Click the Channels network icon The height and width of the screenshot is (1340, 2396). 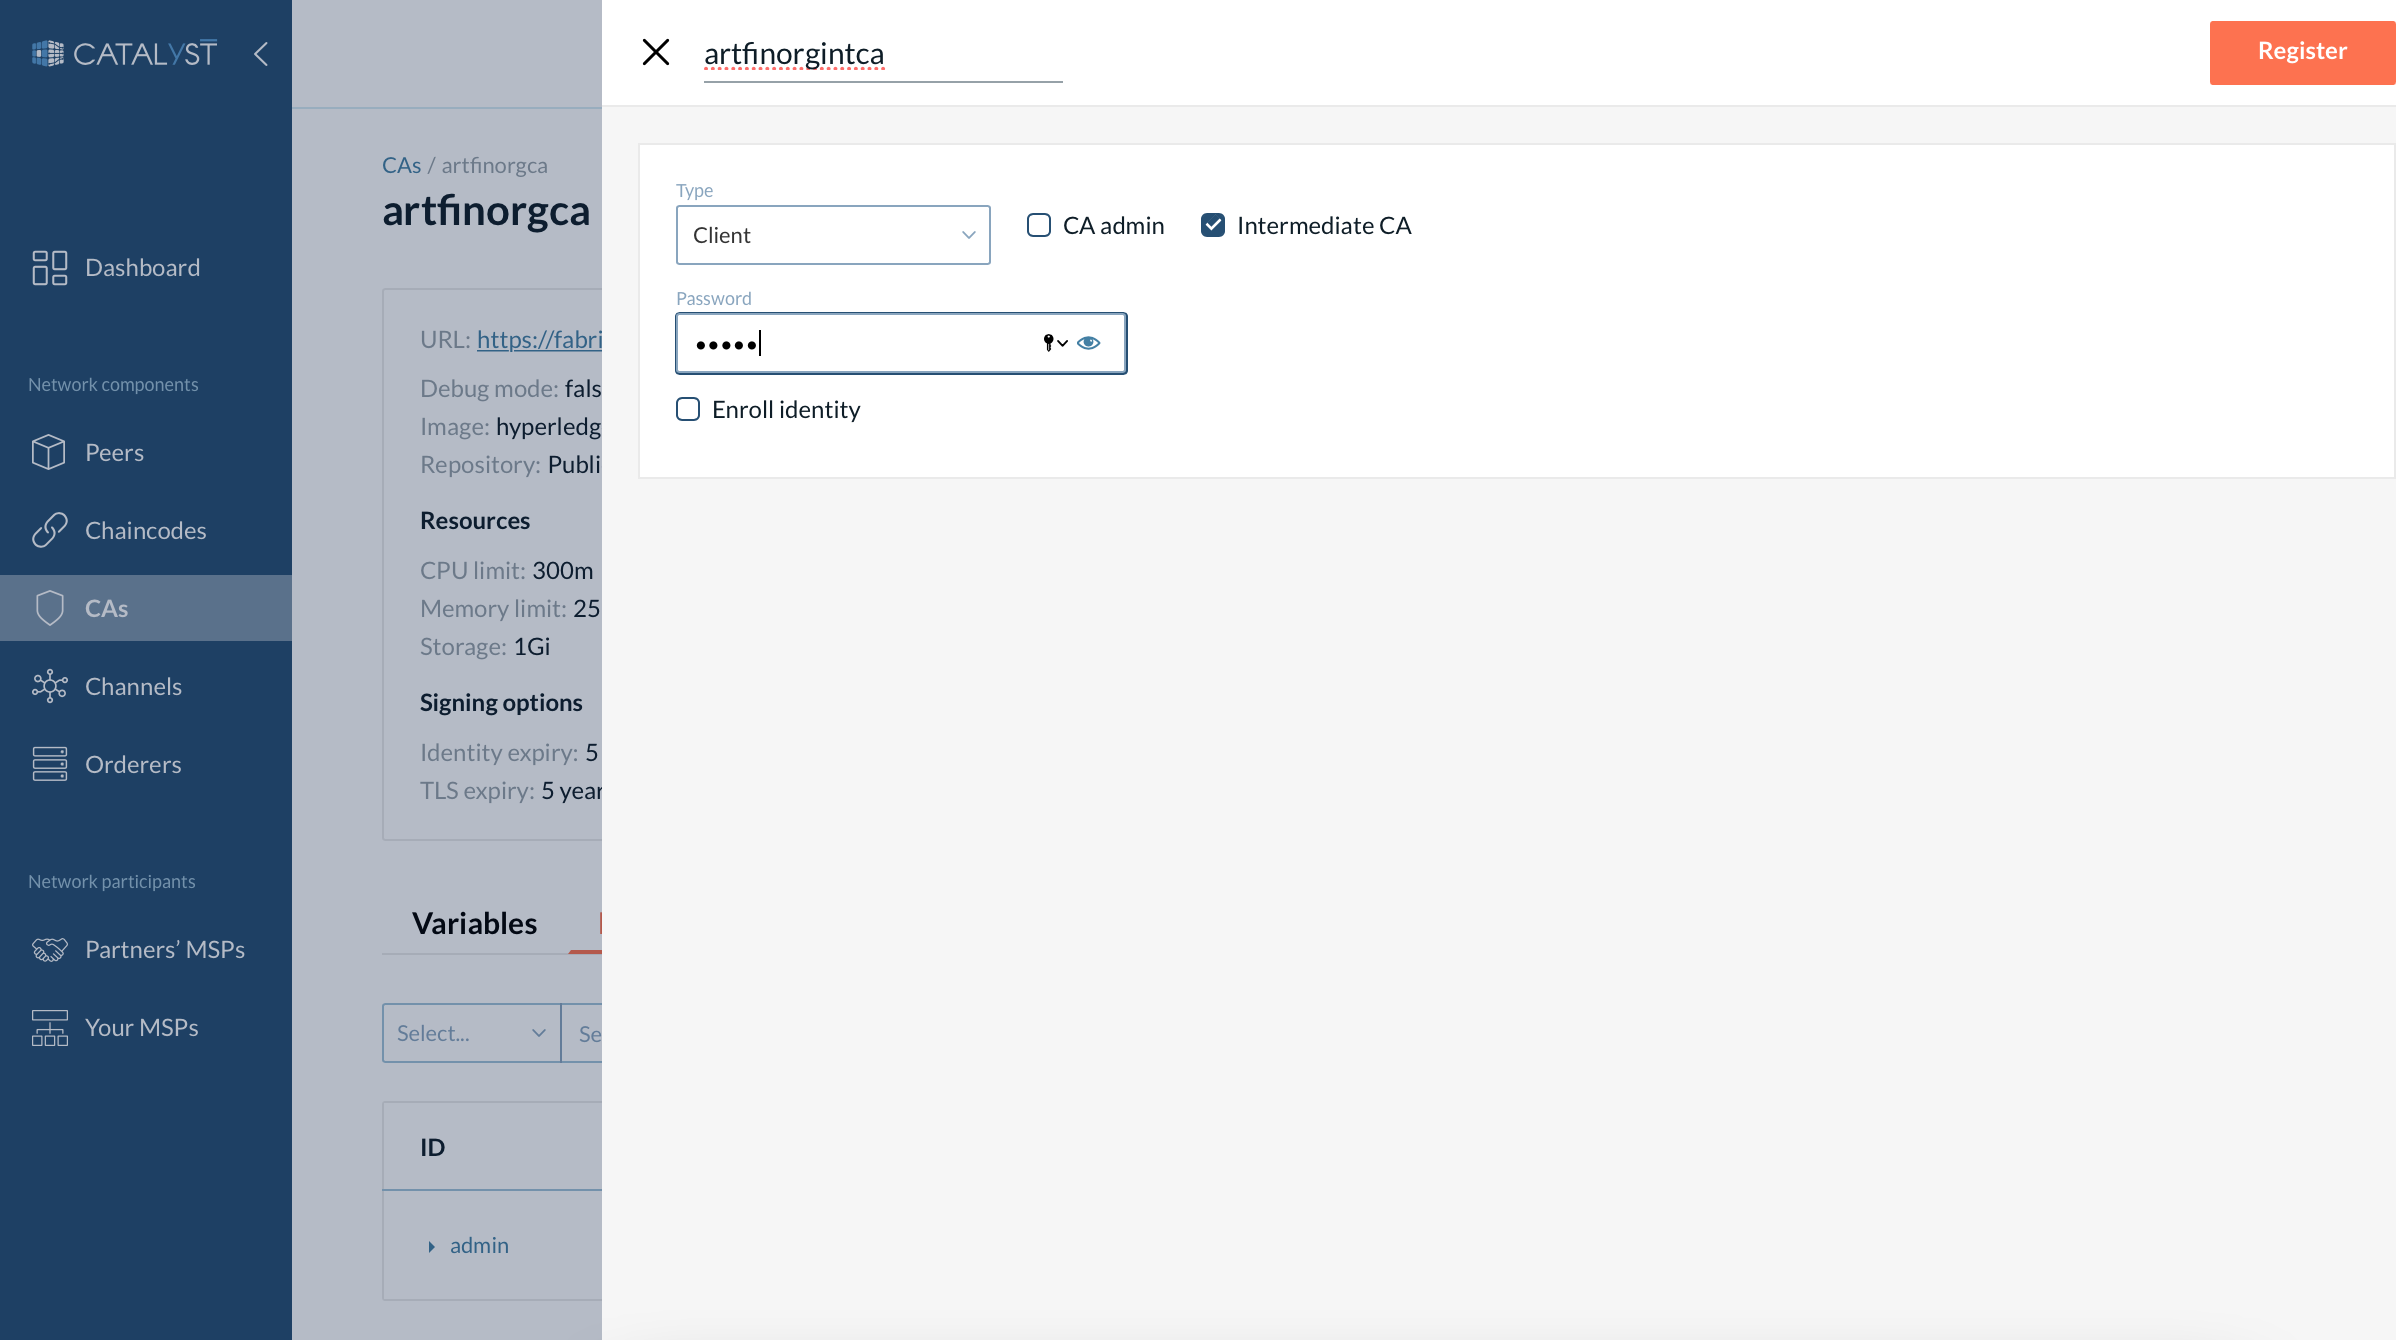pos(49,685)
